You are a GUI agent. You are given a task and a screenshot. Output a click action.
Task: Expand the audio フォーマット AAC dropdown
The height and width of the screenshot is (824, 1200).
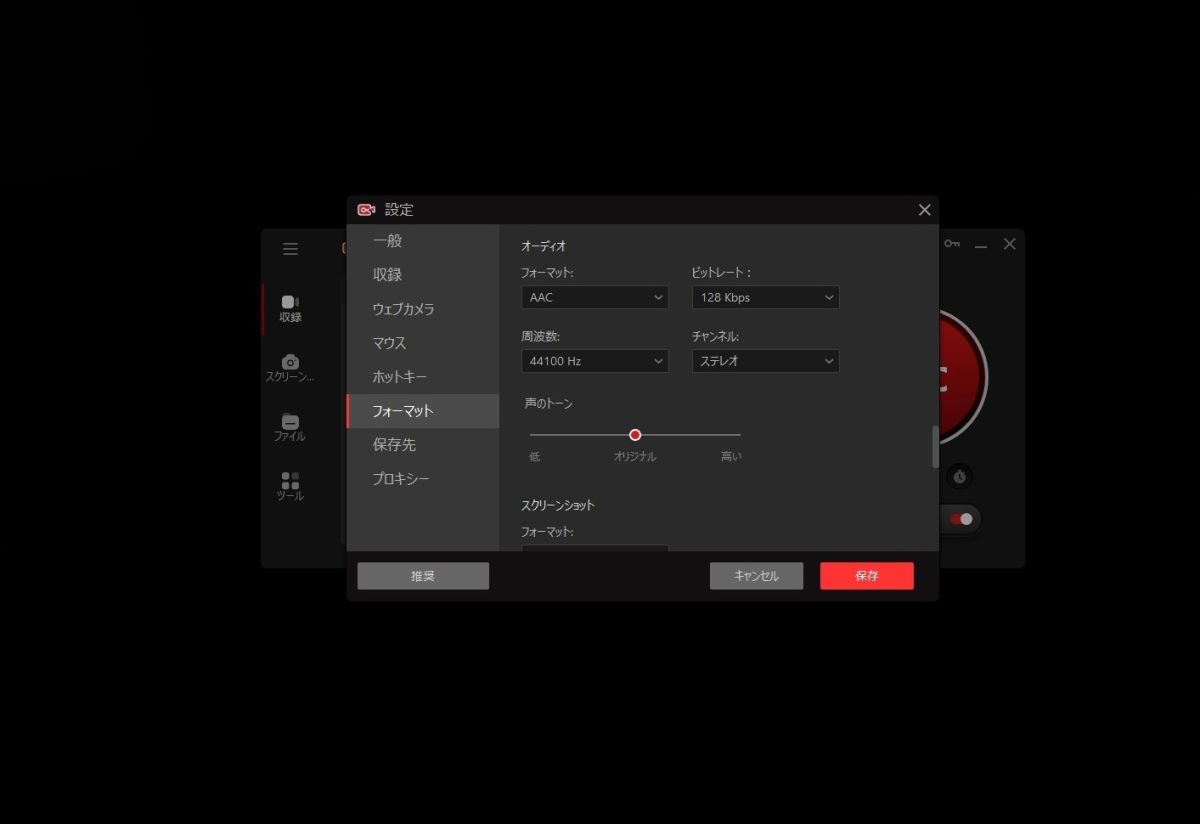click(595, 298)
